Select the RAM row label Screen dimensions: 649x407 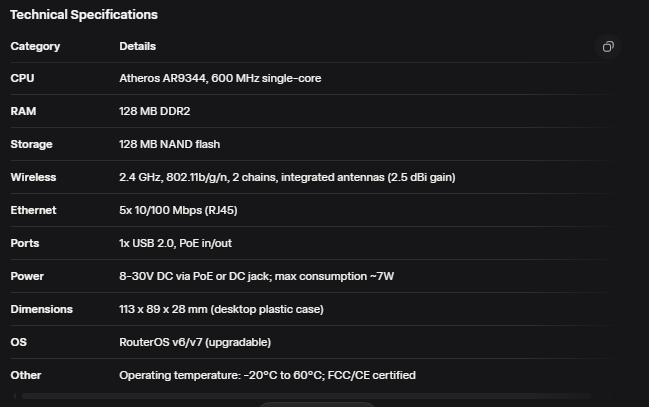[x=23, y=111]
